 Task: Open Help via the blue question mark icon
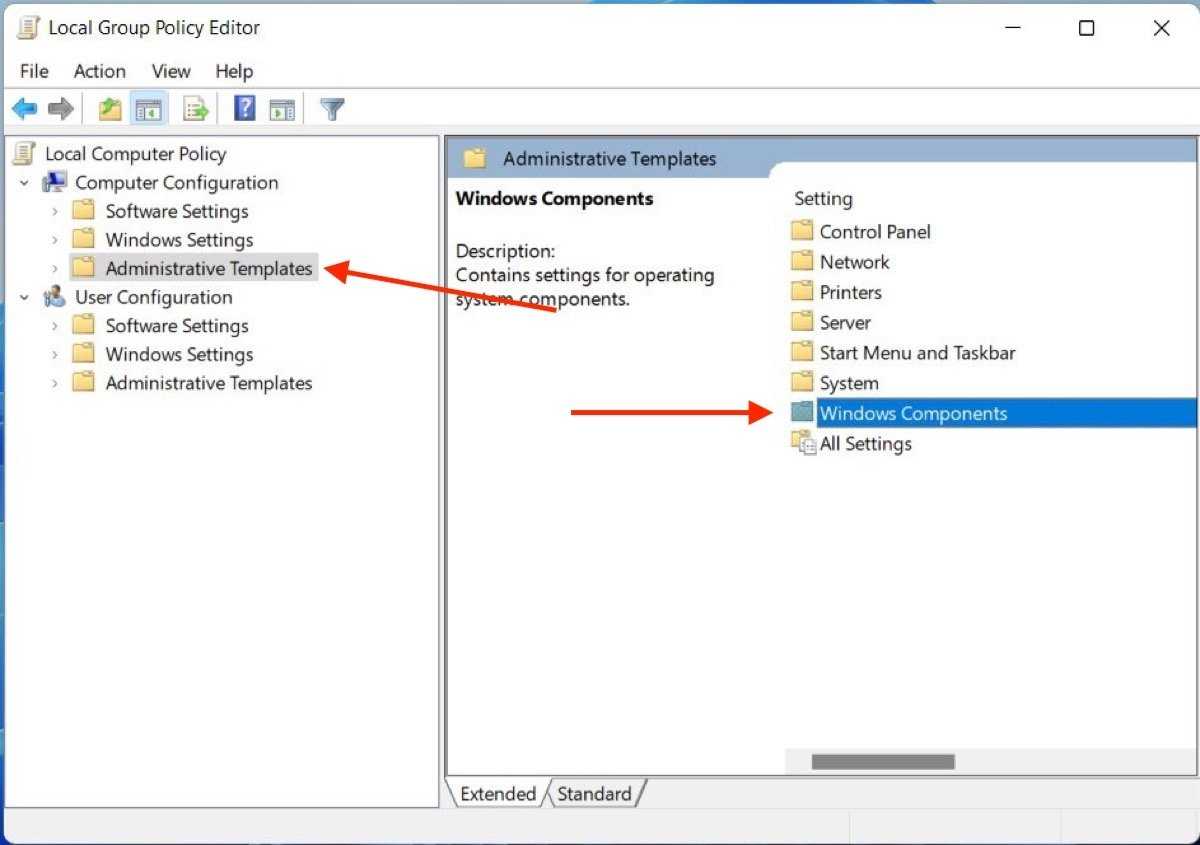pos(244,109)
